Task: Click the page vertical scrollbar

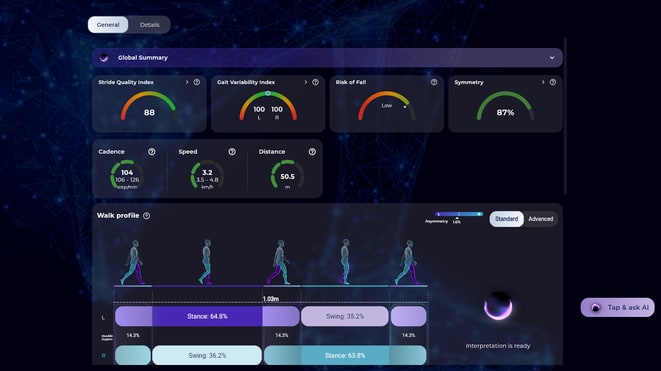Action: (565, 116)
